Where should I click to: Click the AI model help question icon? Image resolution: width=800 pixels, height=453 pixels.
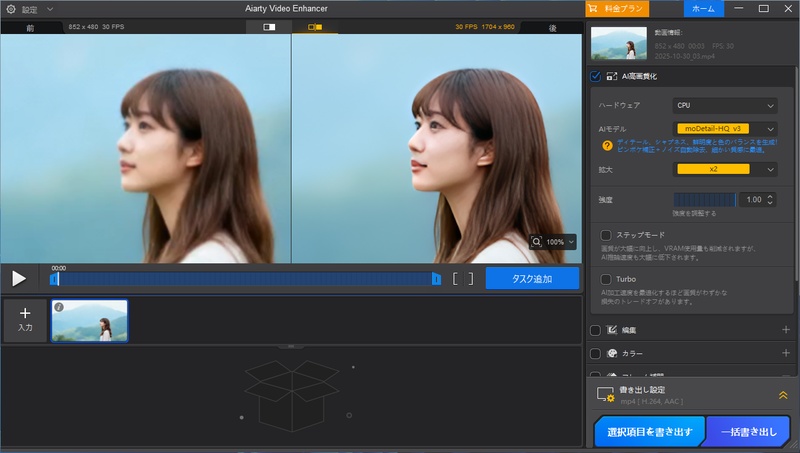tap(607, 146)
